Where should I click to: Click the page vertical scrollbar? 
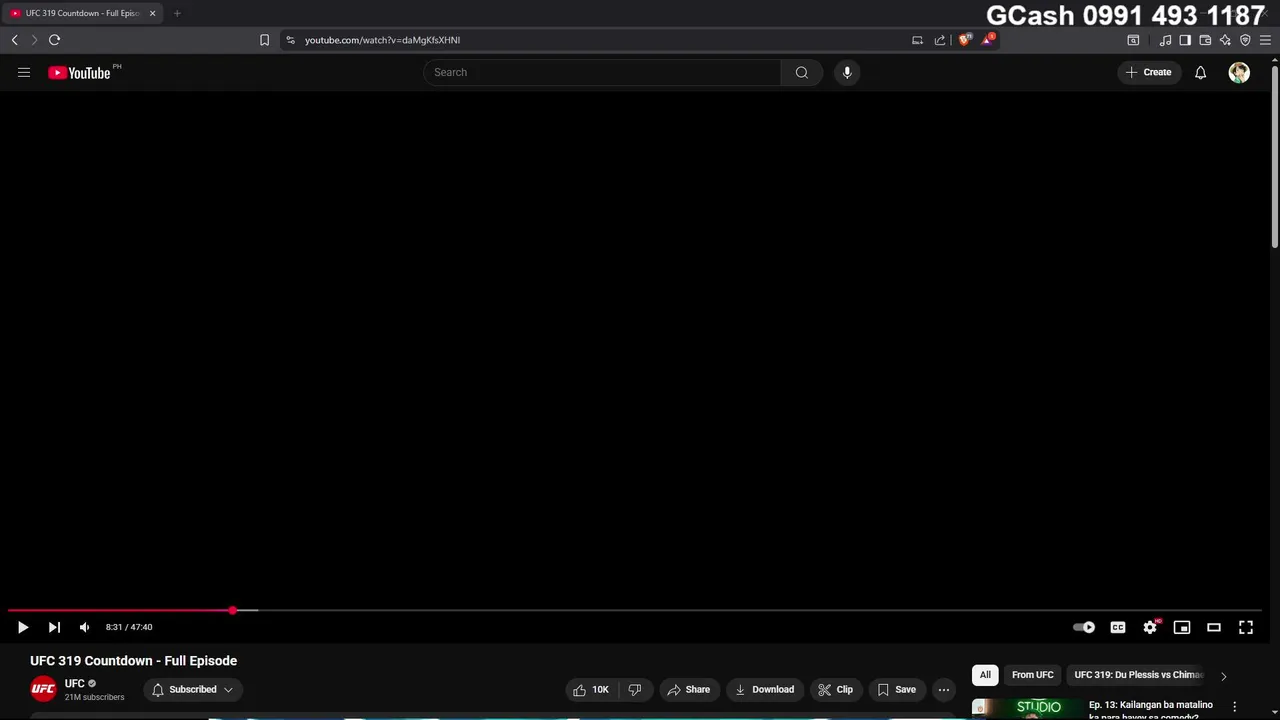click(1275, 155)
